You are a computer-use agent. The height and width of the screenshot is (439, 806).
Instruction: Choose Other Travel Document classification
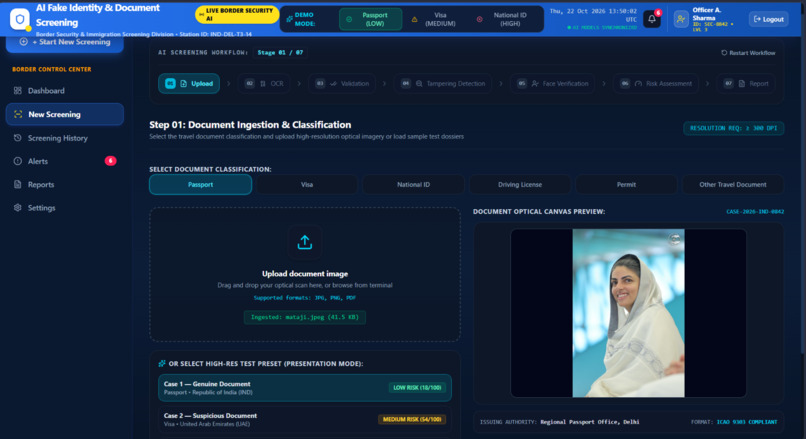tap(732, 185)
